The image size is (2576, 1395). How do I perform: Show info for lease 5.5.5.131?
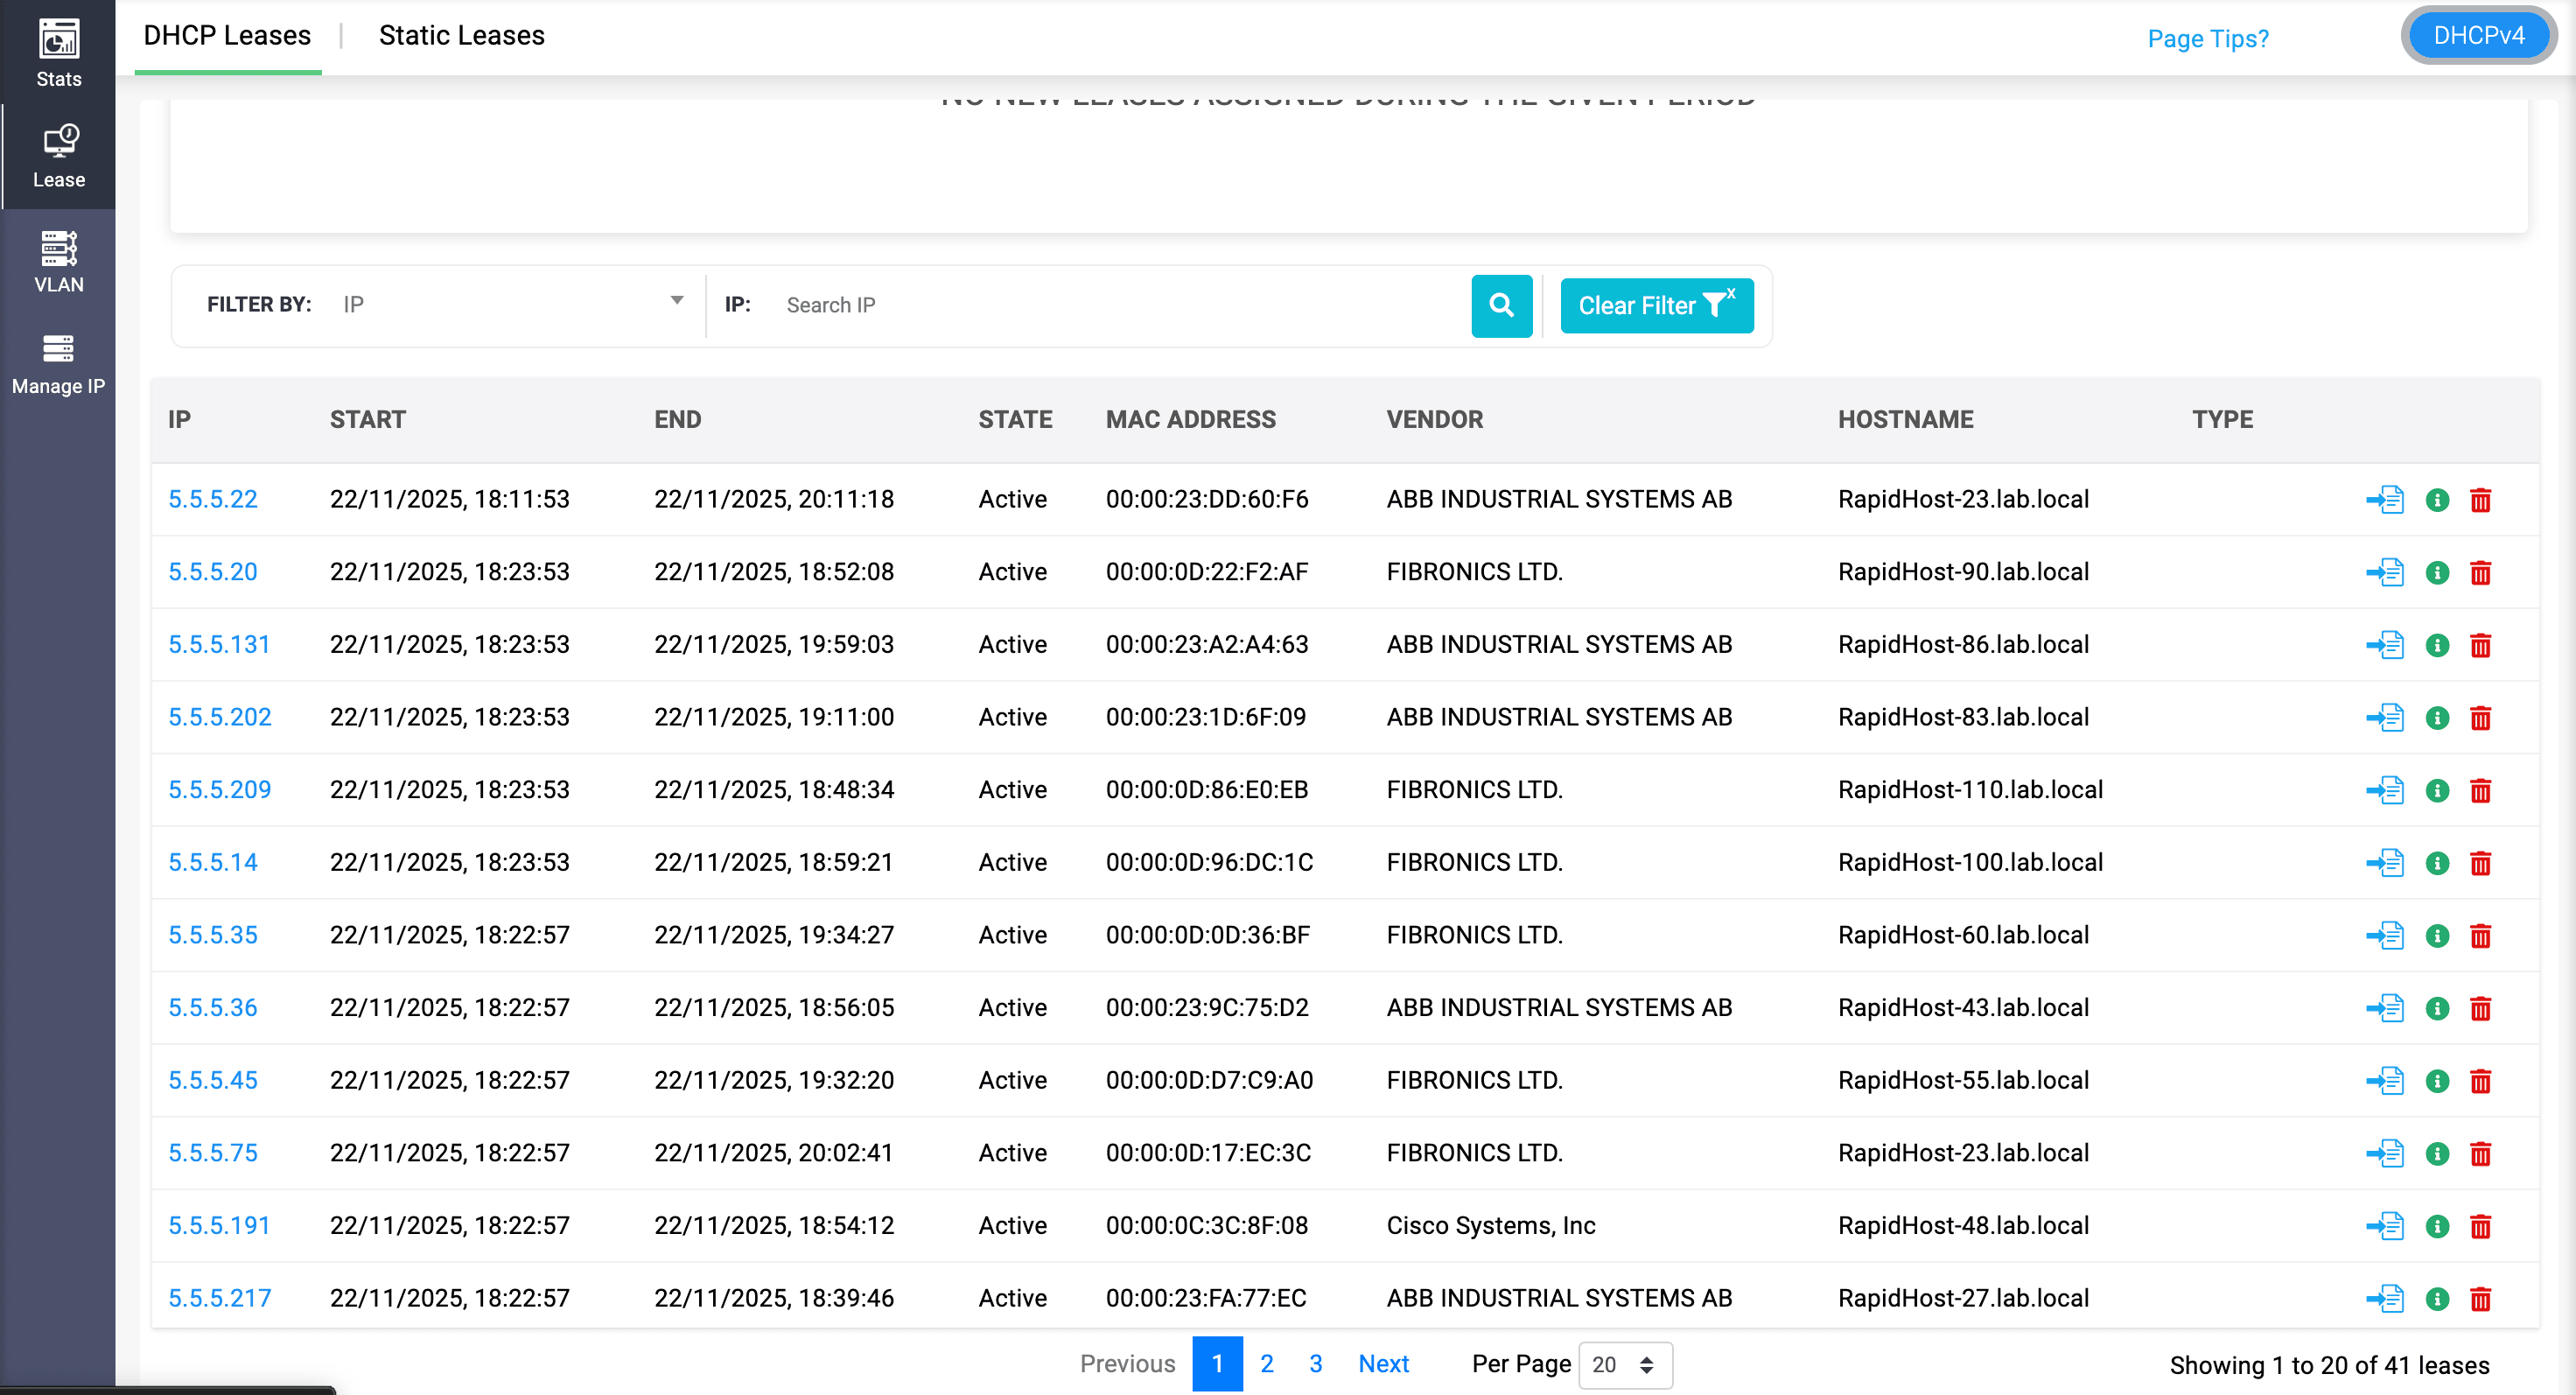2437,645
